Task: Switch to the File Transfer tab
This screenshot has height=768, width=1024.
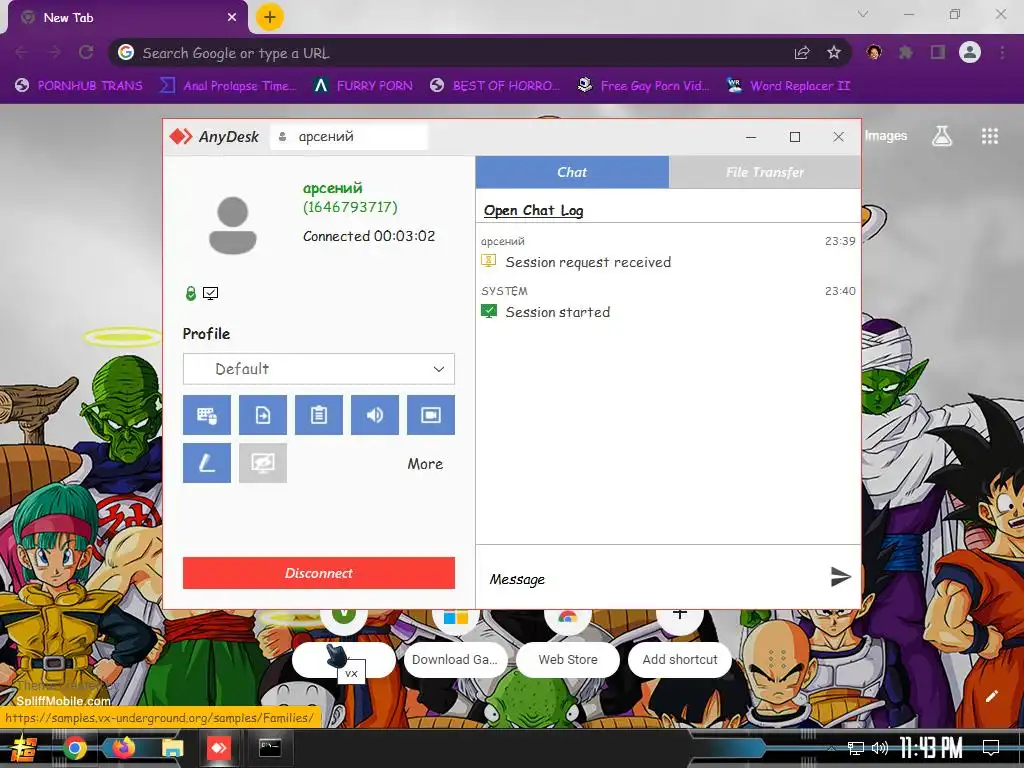Action: [765, 172]
